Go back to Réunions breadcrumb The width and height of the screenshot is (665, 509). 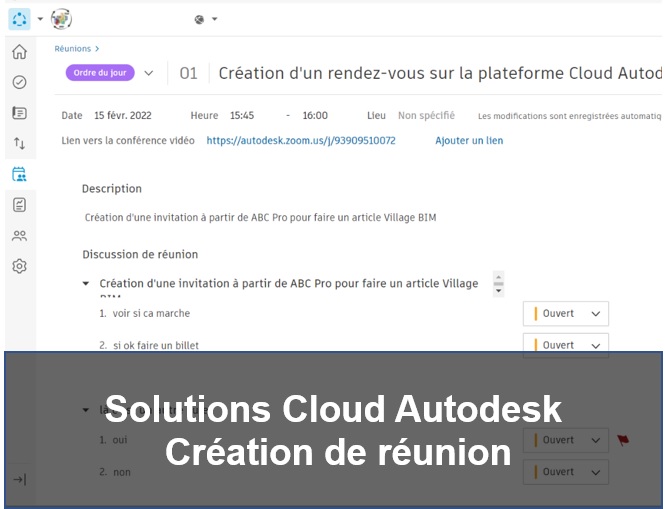[73, 49]
